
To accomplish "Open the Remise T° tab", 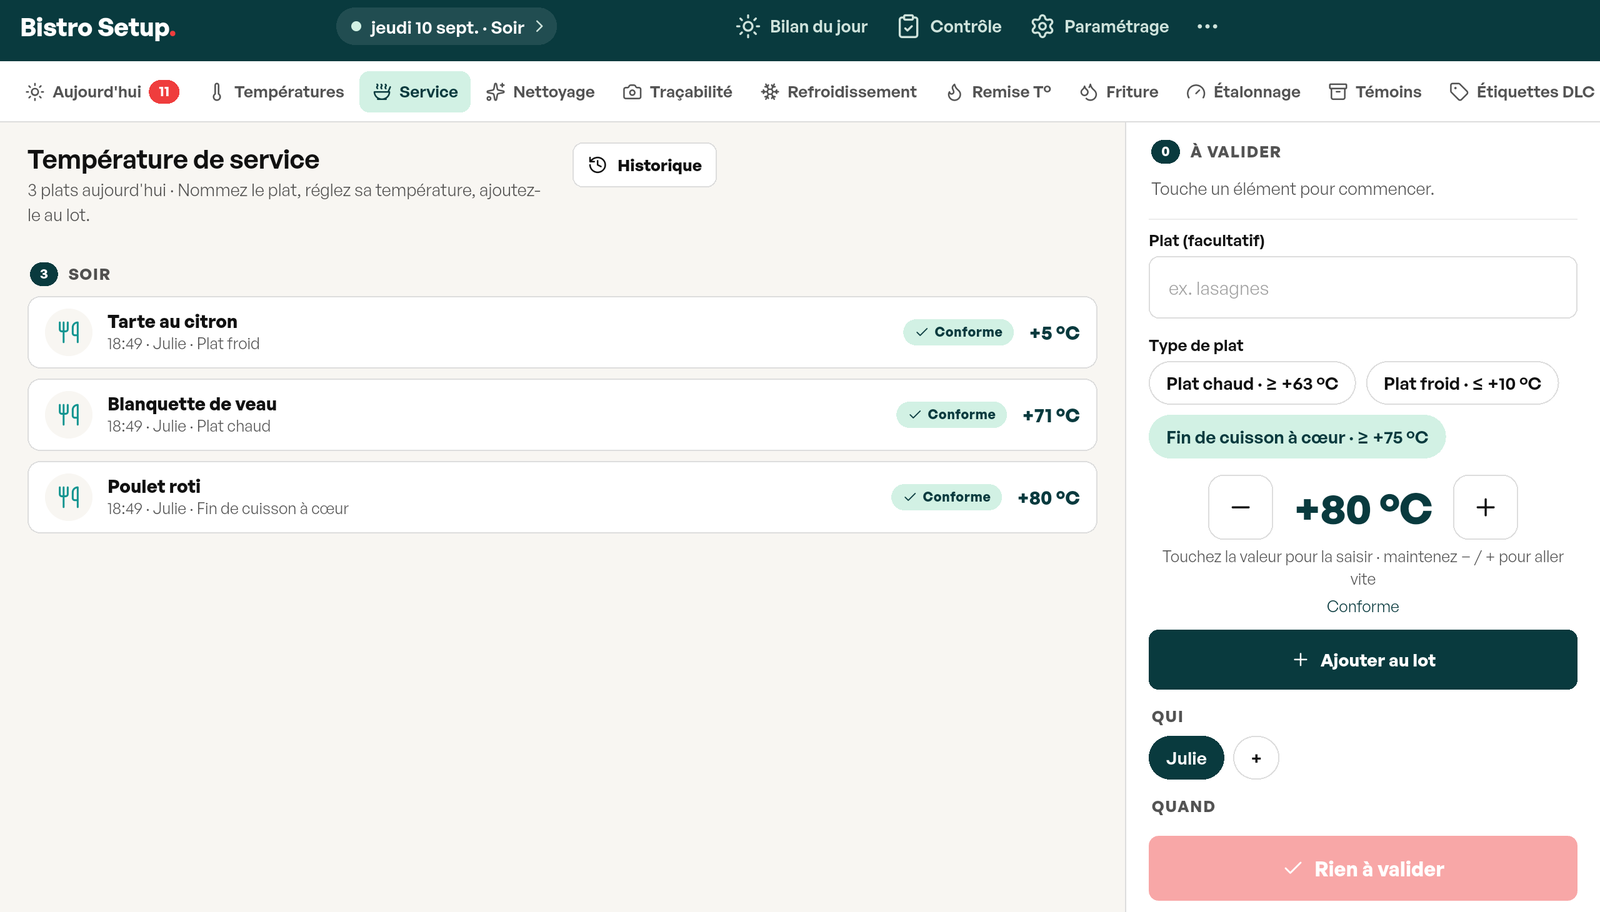I will pos(998,92).
